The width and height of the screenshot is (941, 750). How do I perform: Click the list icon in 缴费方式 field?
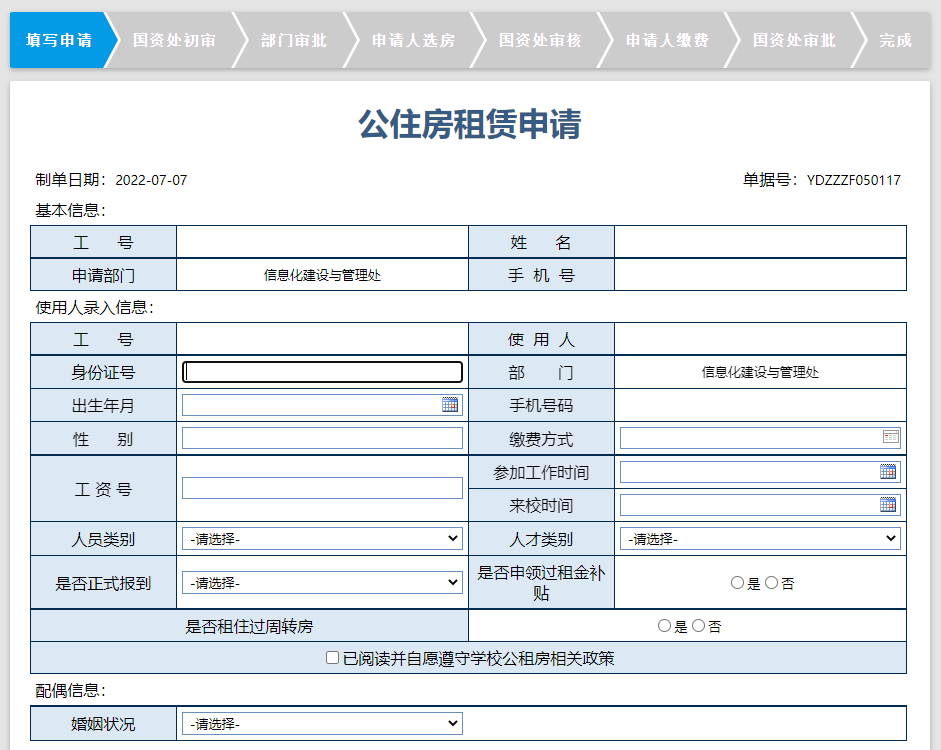point(891,437)
